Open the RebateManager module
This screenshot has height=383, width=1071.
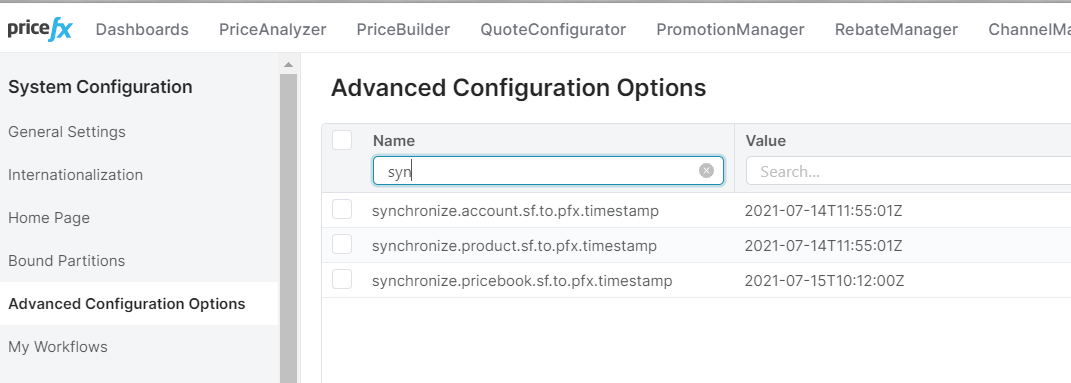coord(896,29)
